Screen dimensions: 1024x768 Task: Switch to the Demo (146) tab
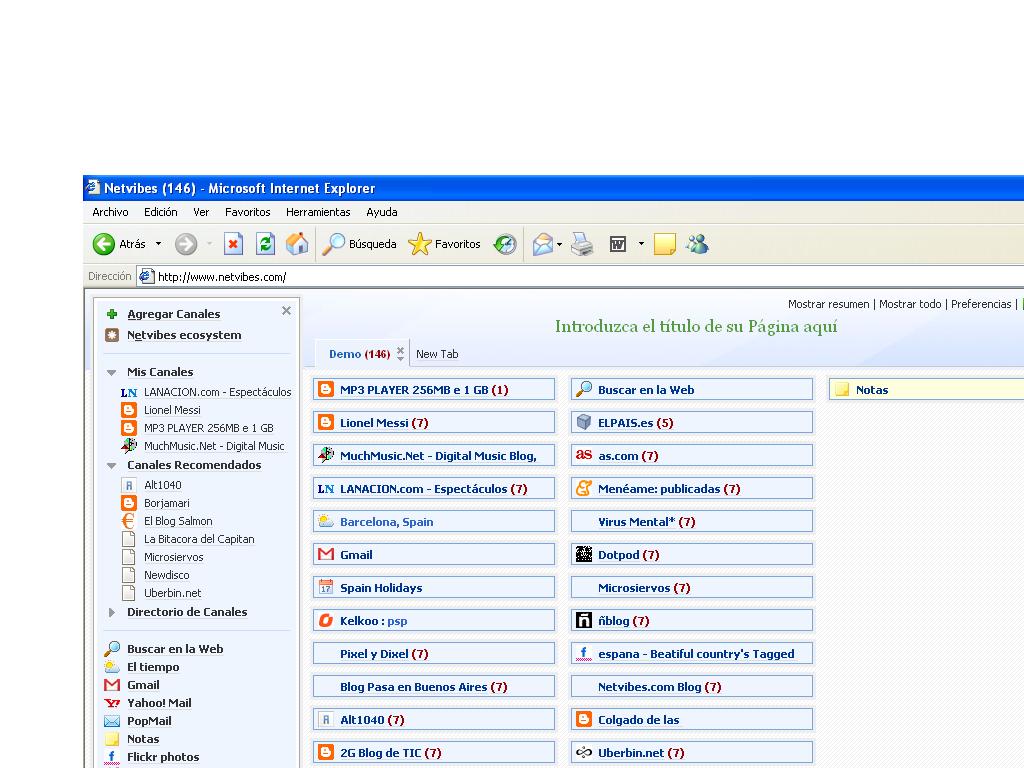point(359,354)
